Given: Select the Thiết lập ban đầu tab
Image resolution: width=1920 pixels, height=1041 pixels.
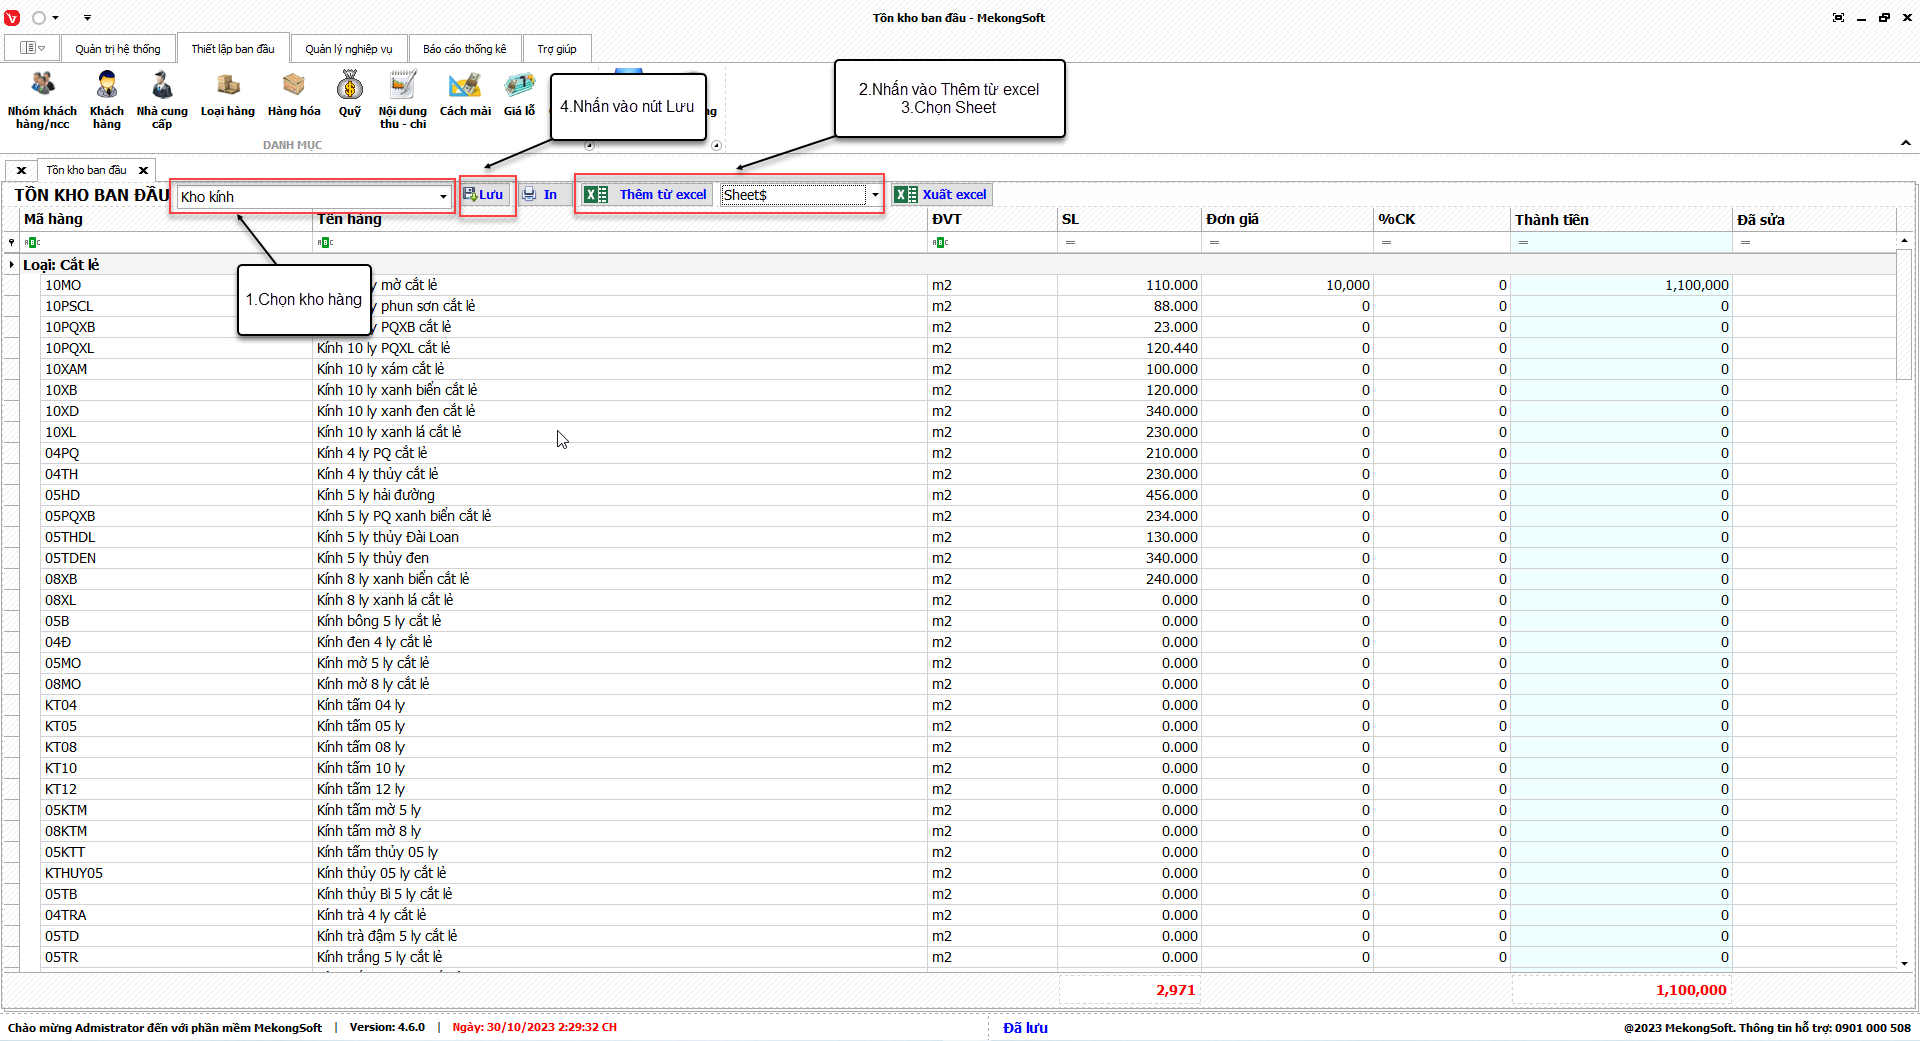Looking at the screenshot, I should click(233, 49).
